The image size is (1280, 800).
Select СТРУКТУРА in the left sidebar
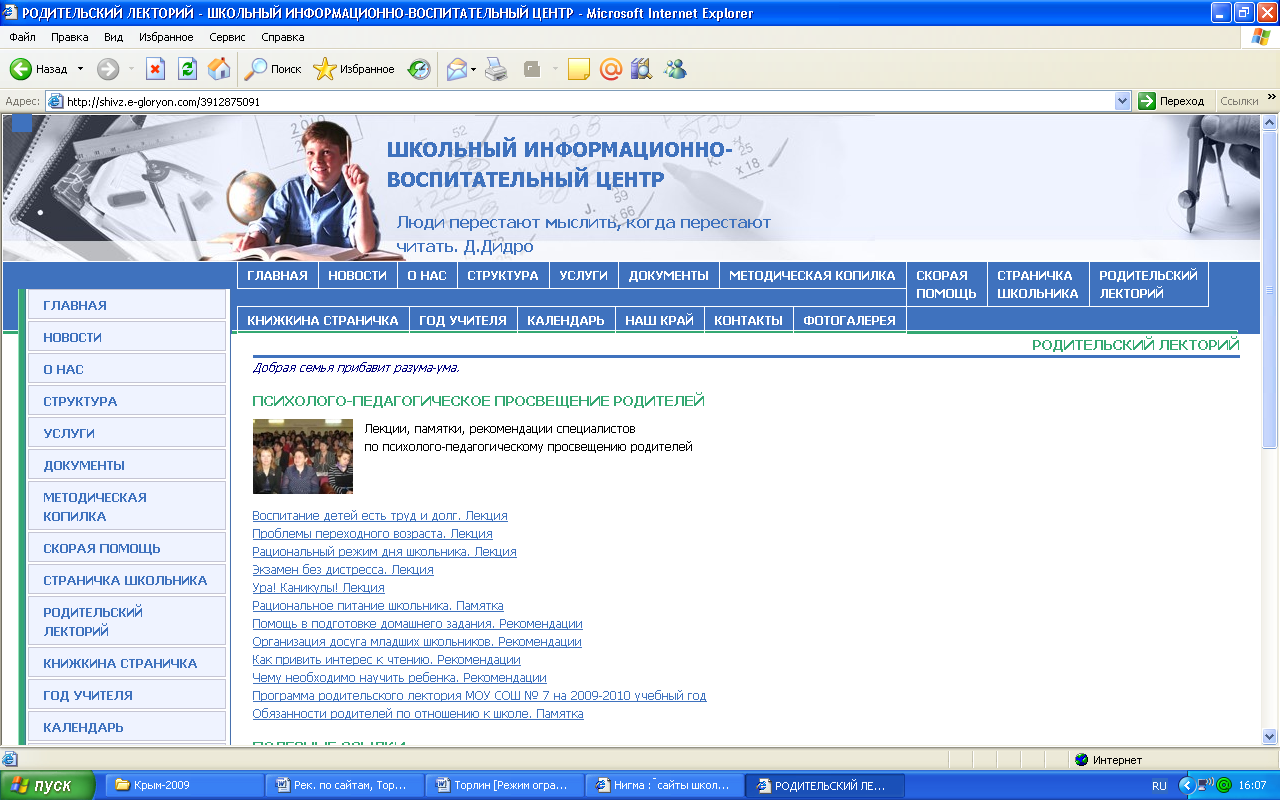pyautogui.click(x=127, y=401)
